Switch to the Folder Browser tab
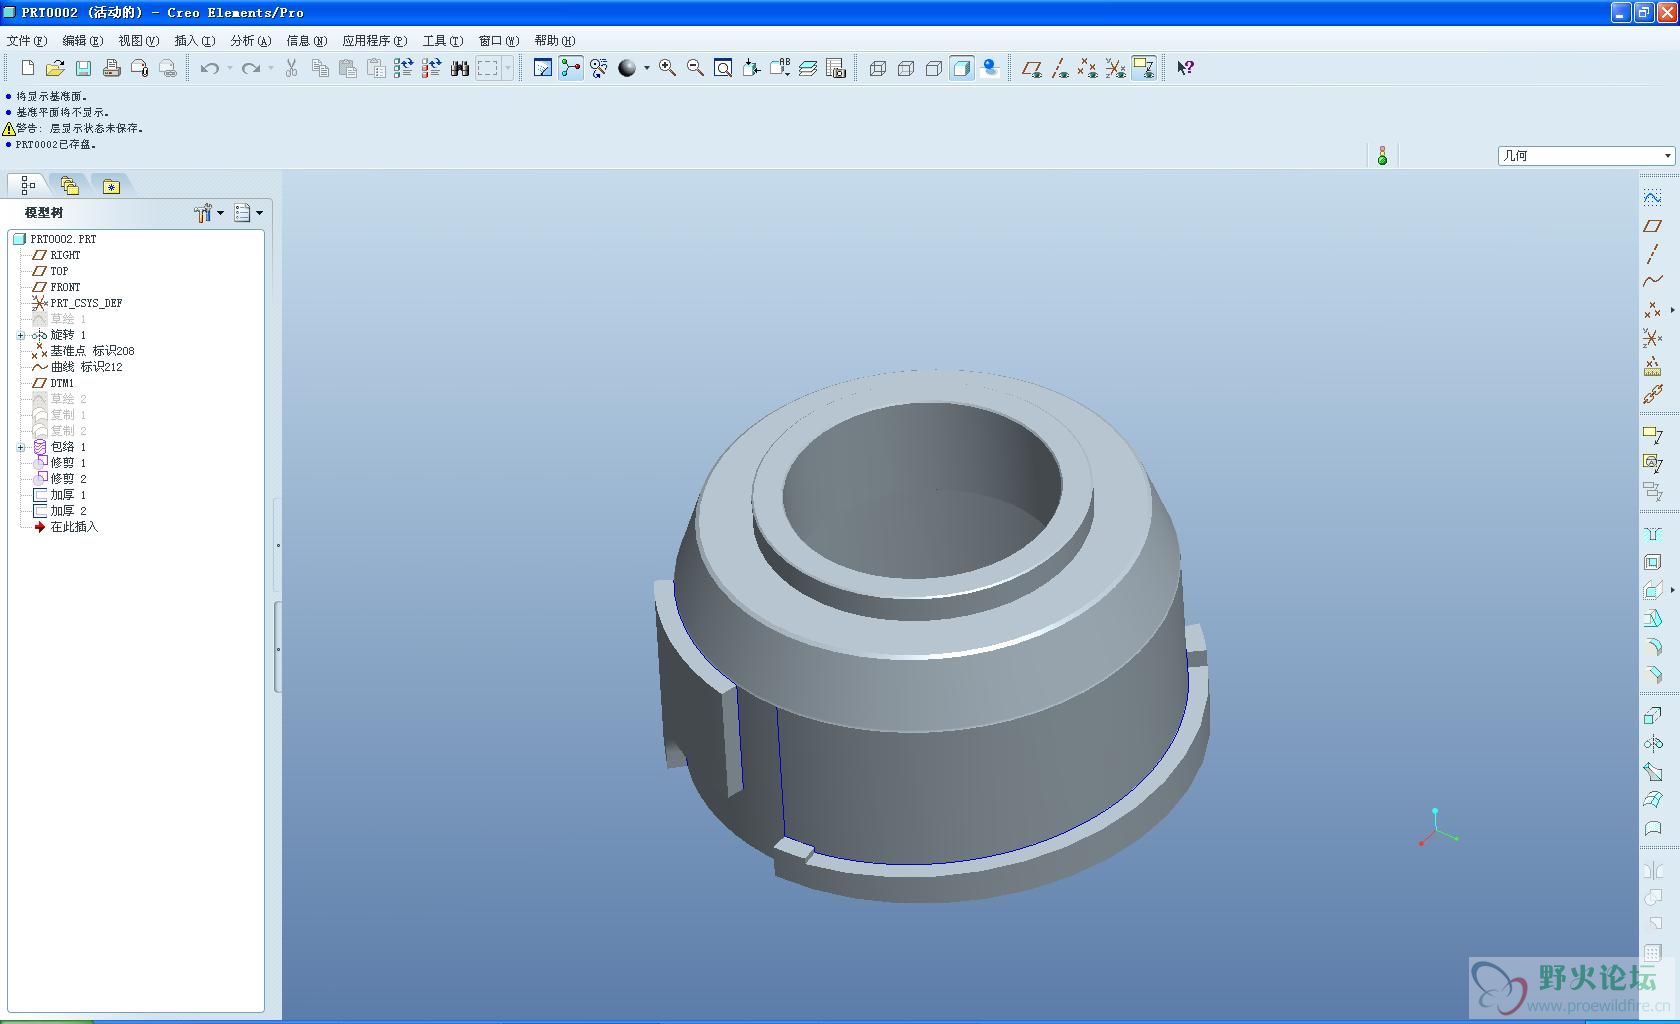1680x1024 pixels. [x=69, y=185]
